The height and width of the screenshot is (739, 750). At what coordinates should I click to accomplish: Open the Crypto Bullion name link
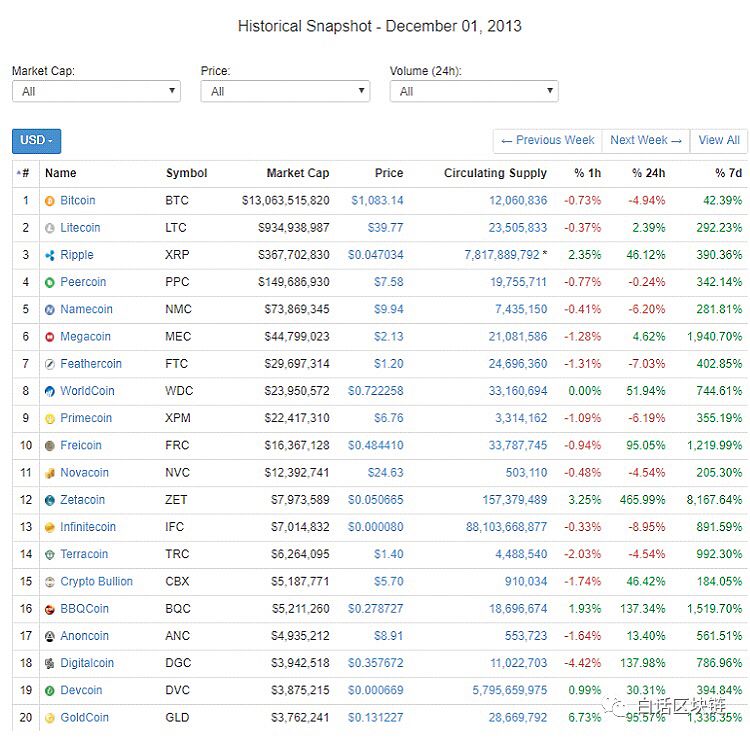[x=97, y=582]
